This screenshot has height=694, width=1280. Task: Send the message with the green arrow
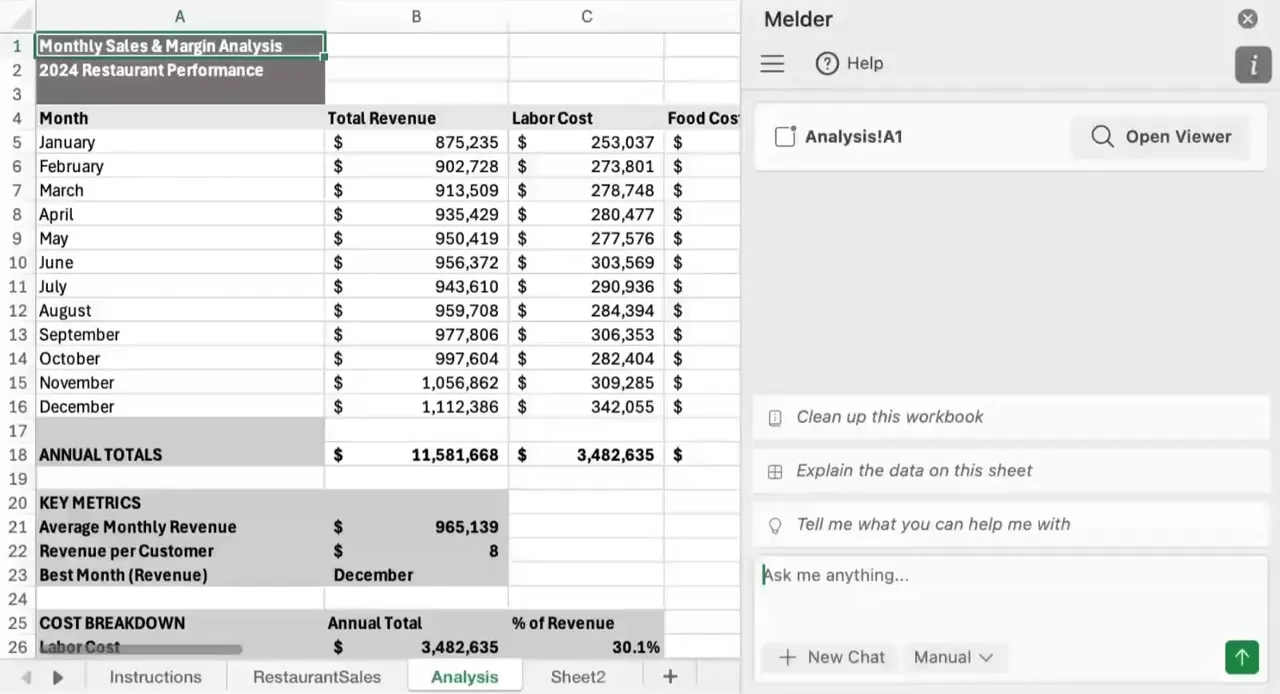(1241, 657)
